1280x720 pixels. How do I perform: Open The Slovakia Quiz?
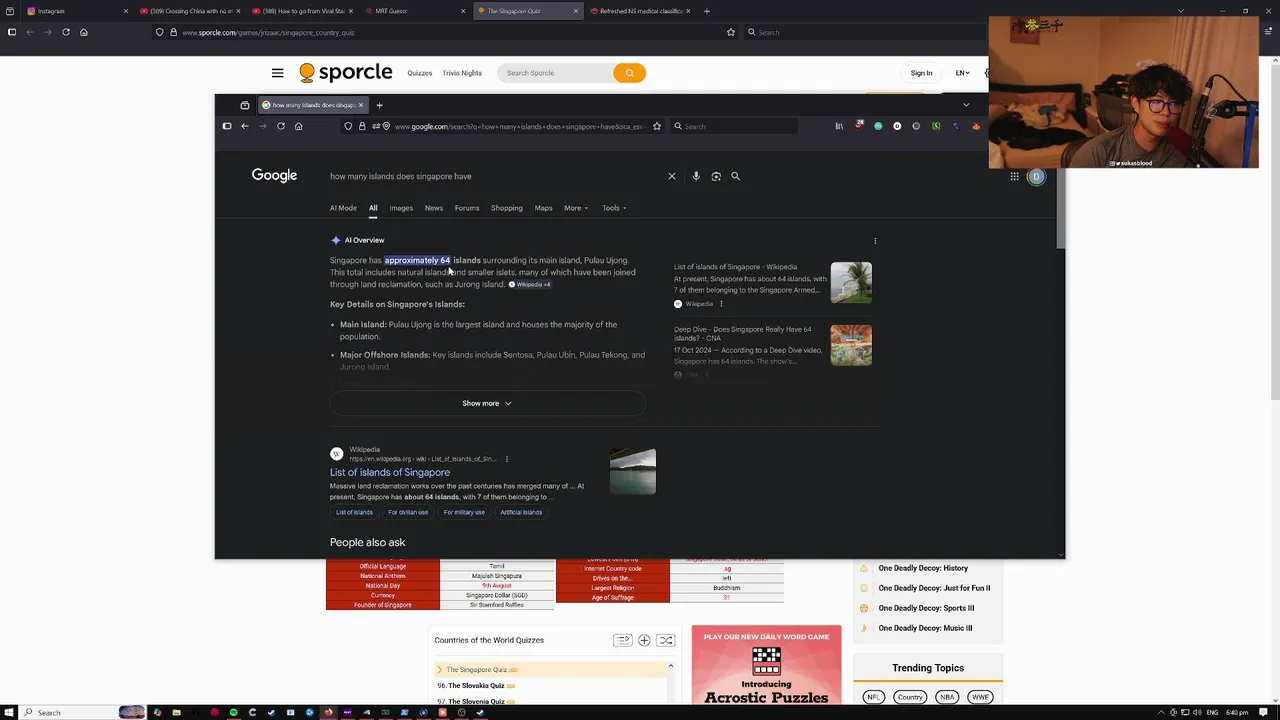[x=476, y=686]
